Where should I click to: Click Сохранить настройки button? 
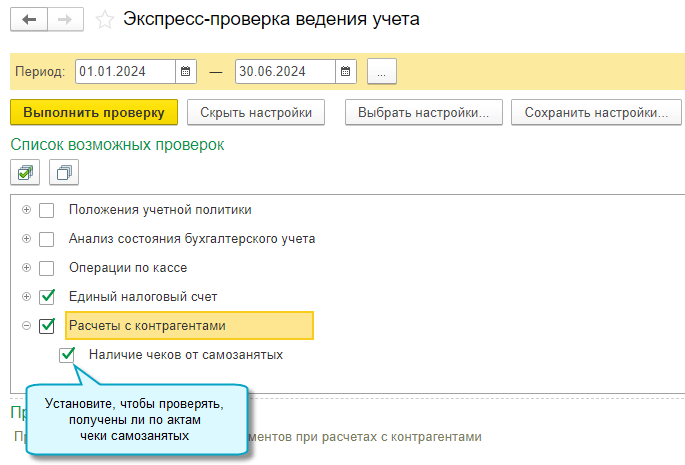pyautogui.click(x=595, y=112)
